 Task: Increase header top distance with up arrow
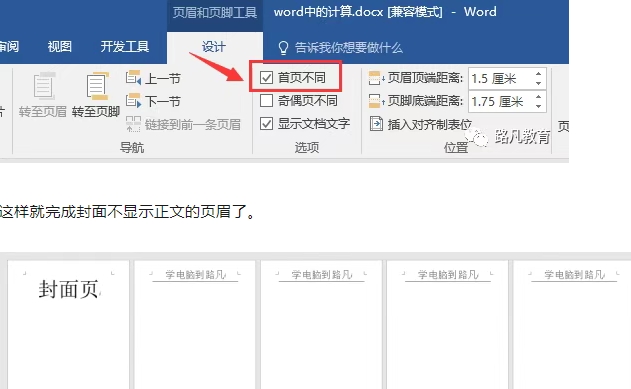538,74
